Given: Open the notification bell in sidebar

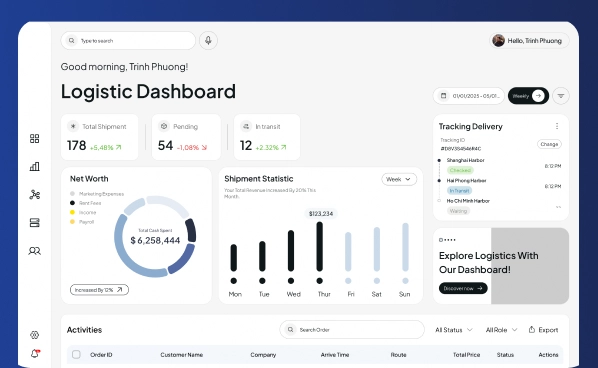Looking at the screenshot, I should pos(35,354).
